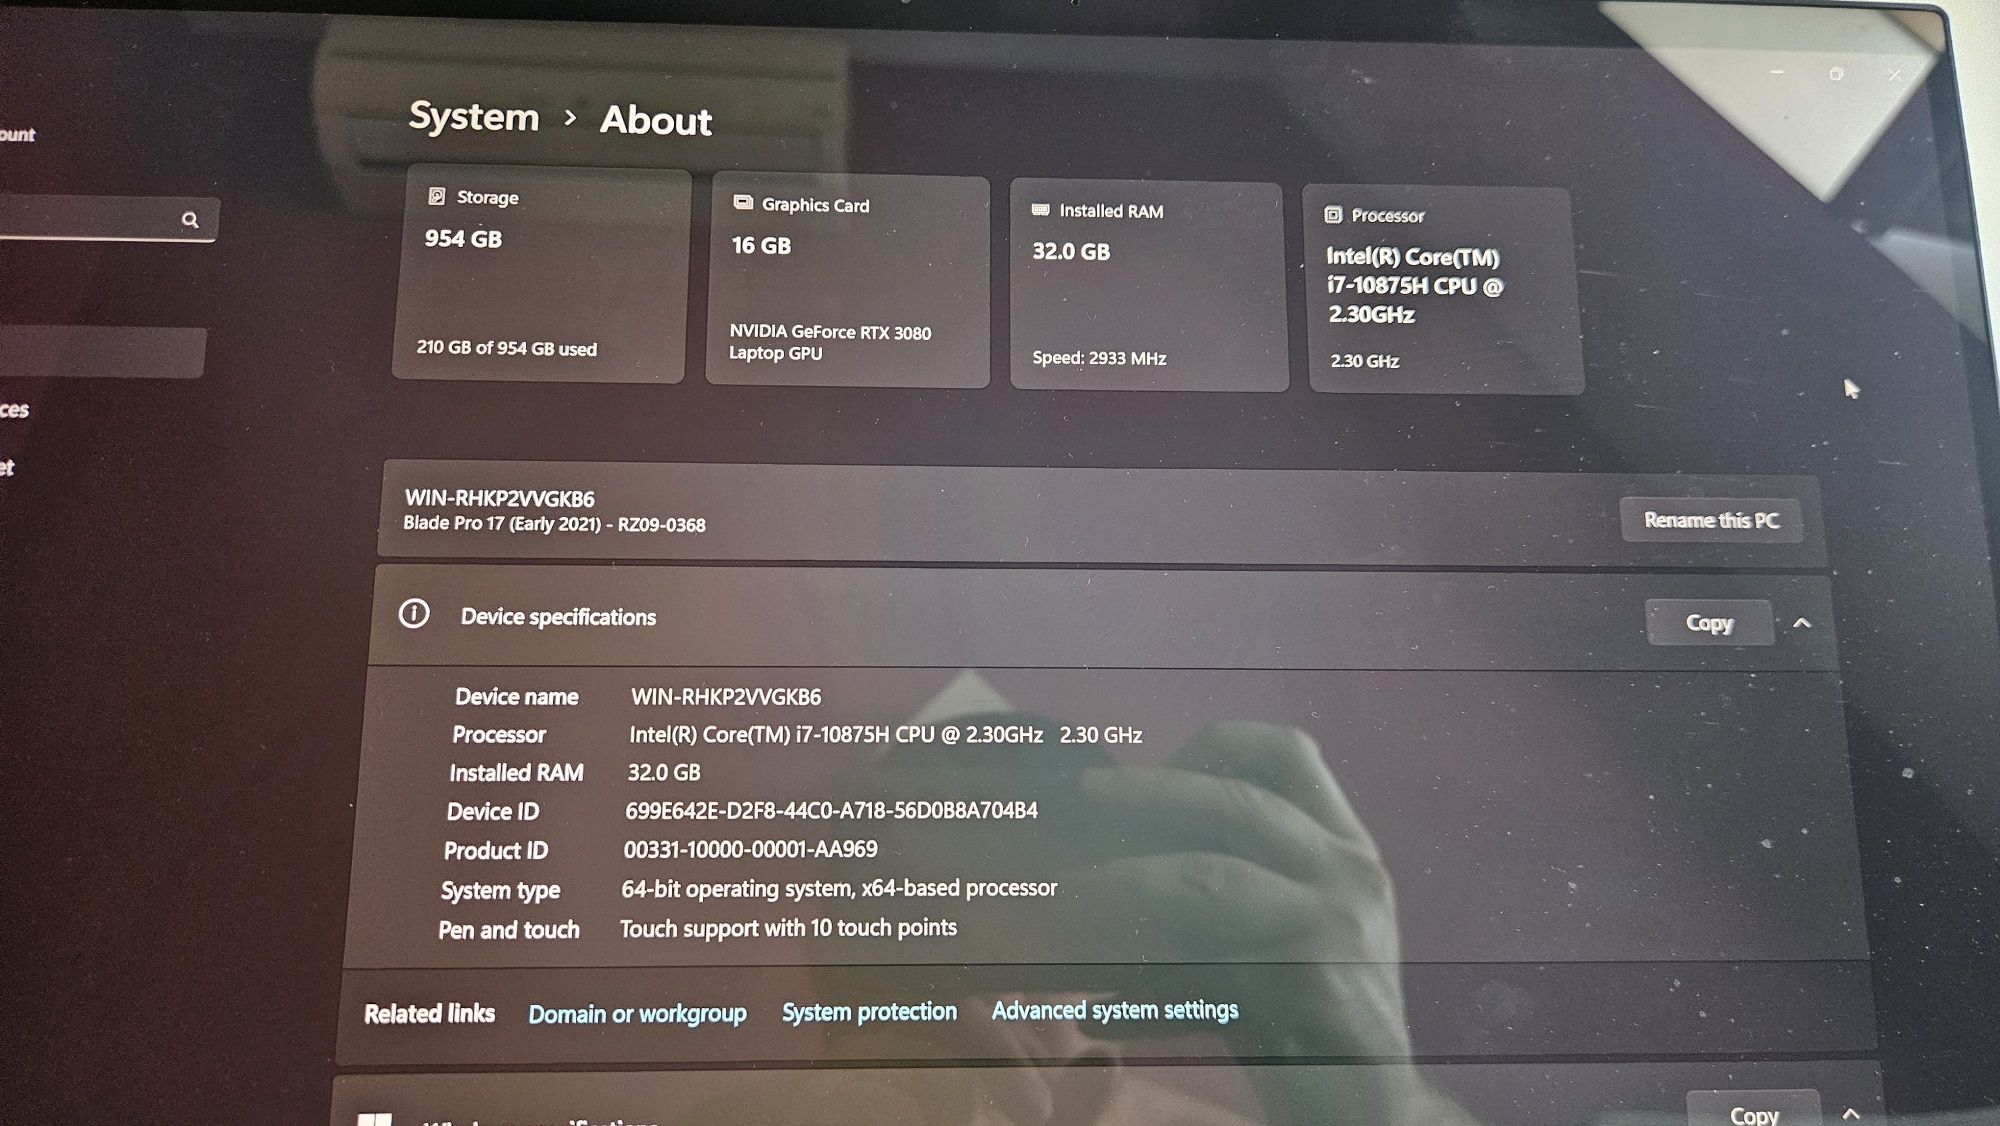Click Device ID value 699E642E-D2F8-44C0

(x=831, y=811)
